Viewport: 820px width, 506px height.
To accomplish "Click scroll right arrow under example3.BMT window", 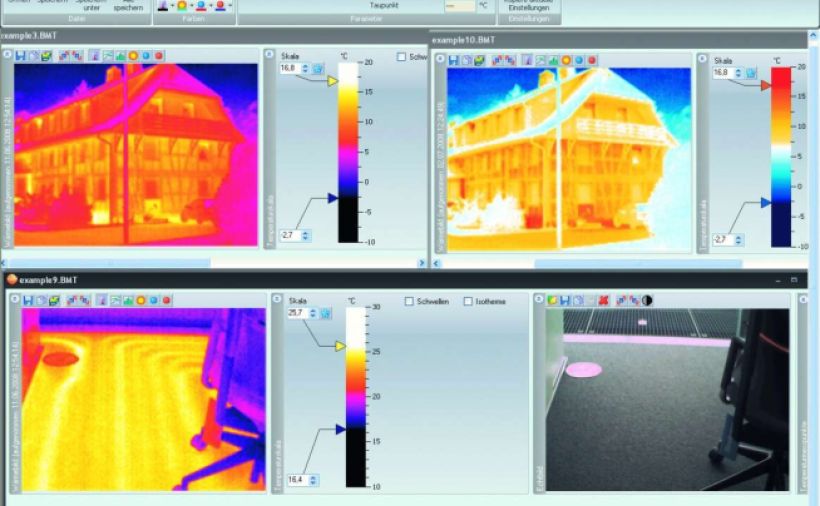I will [422, 263].
